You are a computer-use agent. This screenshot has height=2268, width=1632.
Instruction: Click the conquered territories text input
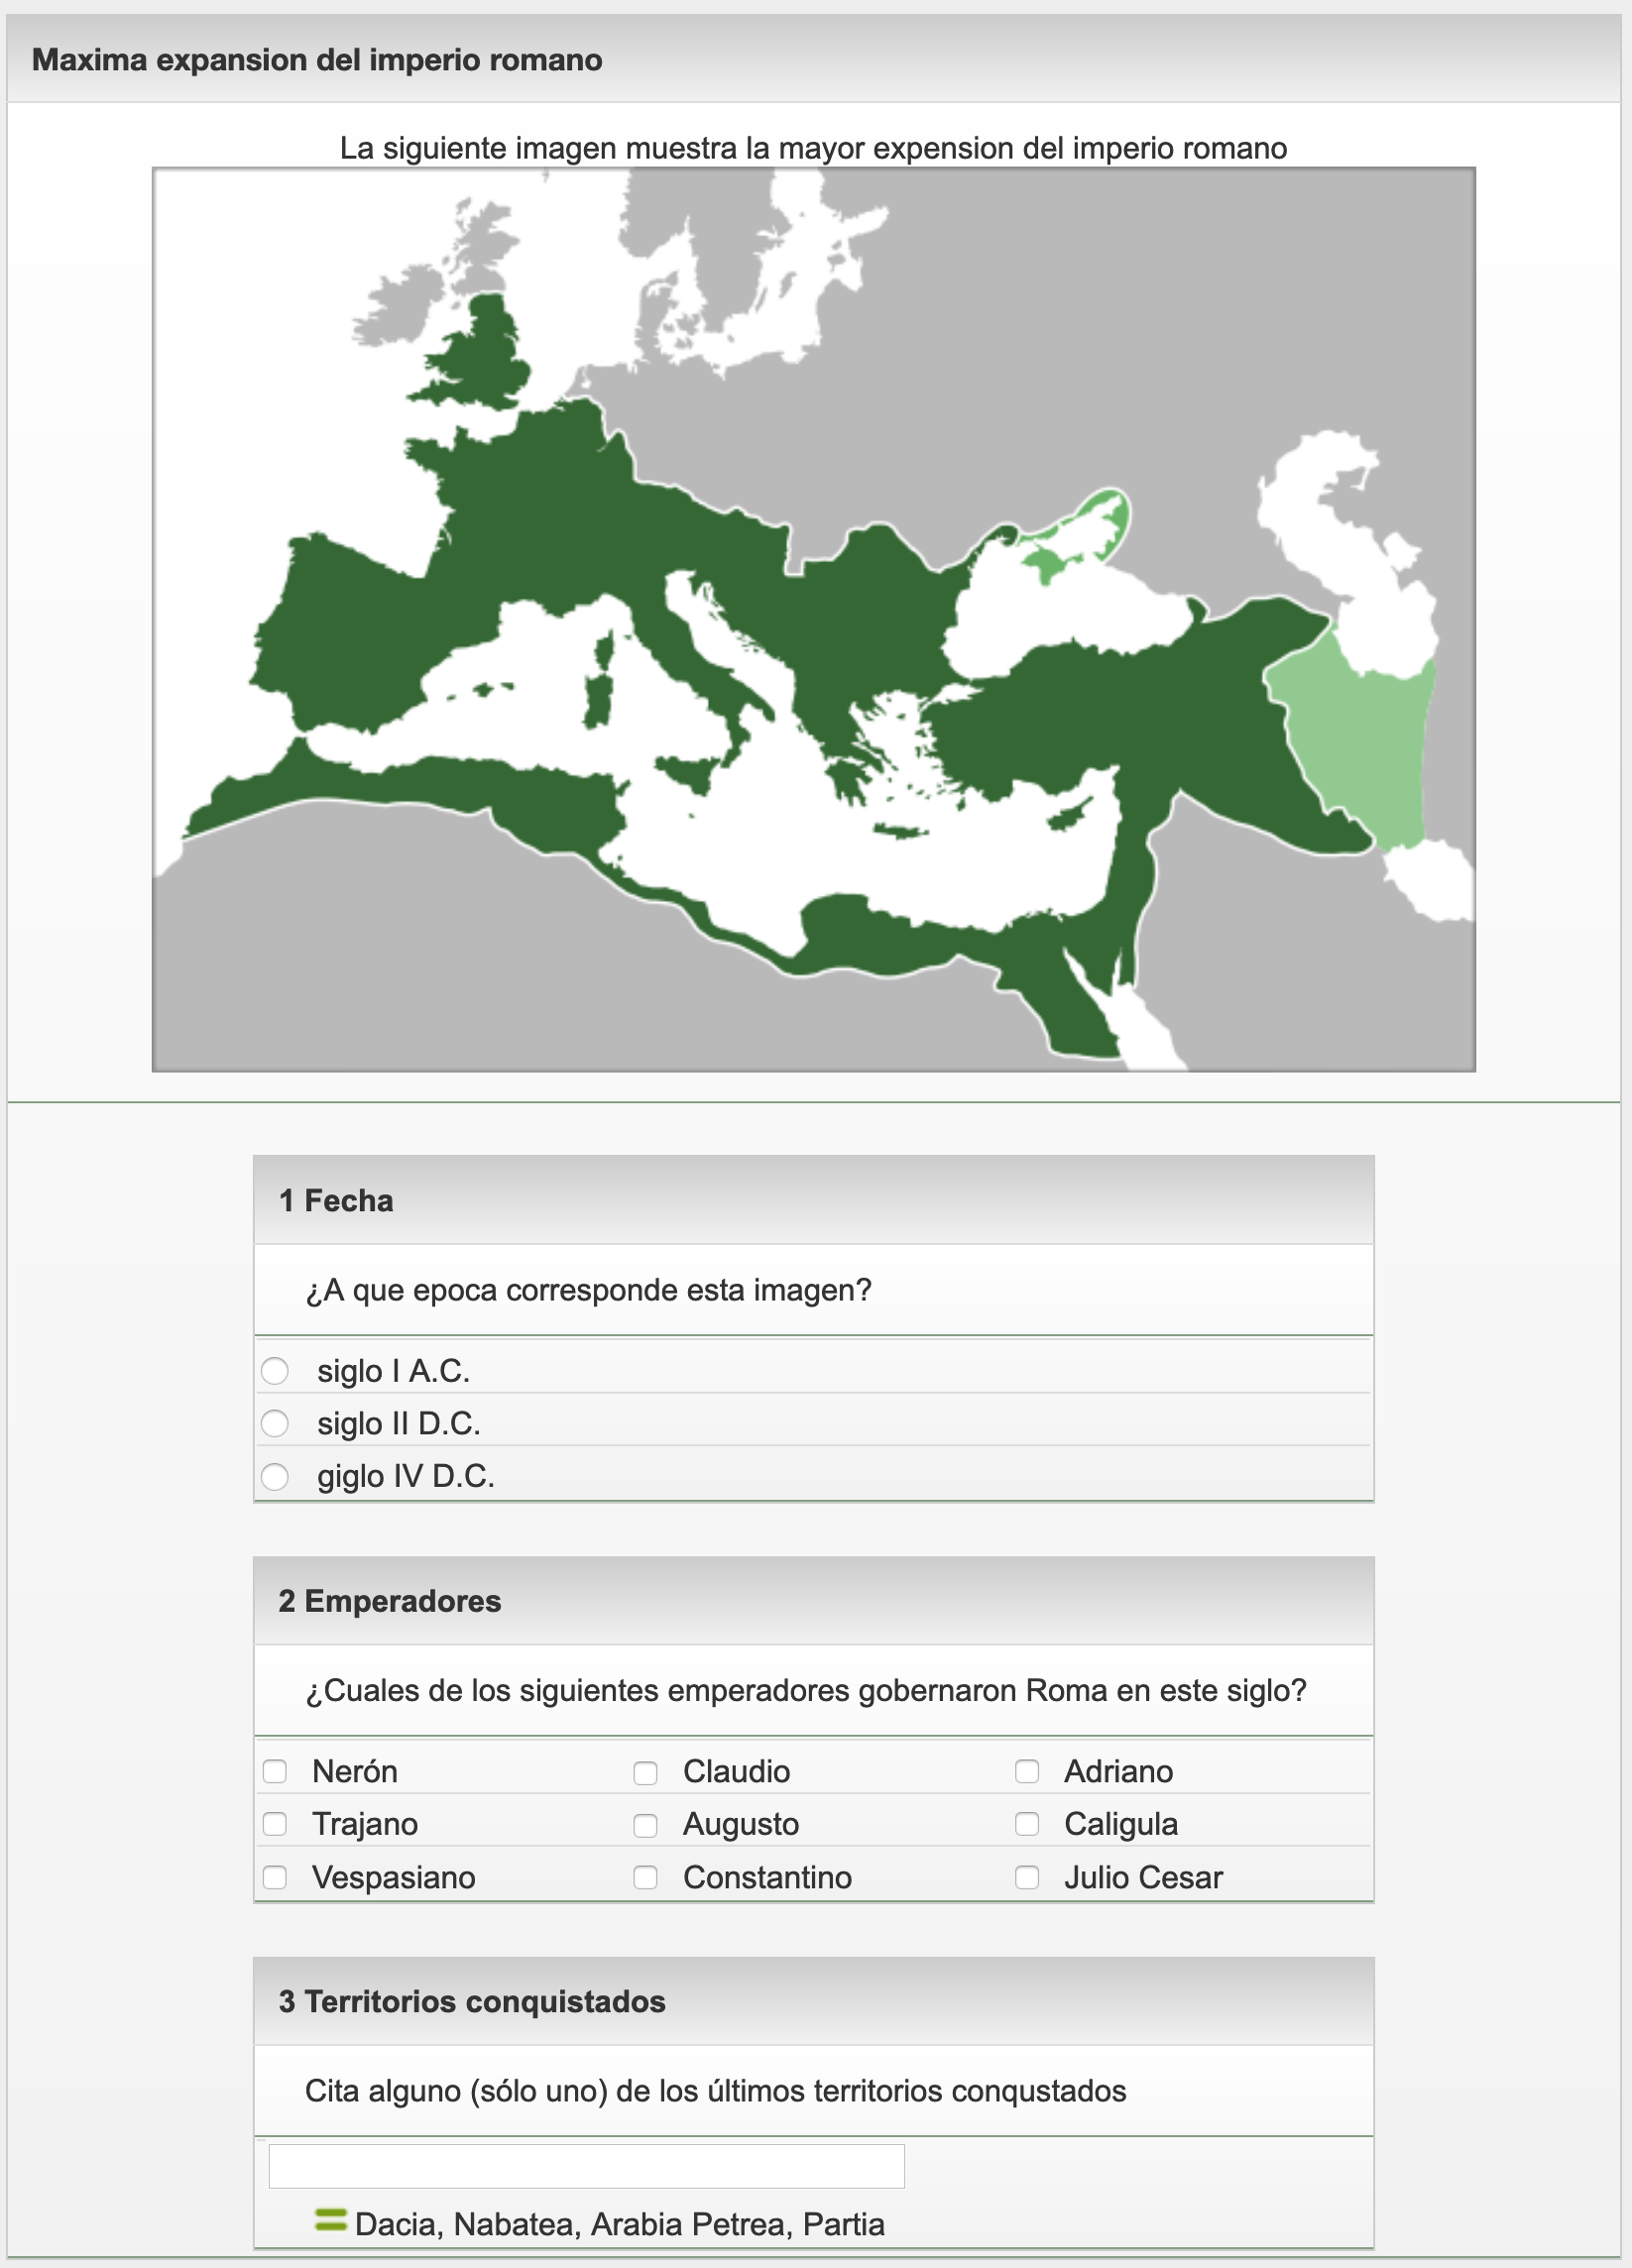586,2165
